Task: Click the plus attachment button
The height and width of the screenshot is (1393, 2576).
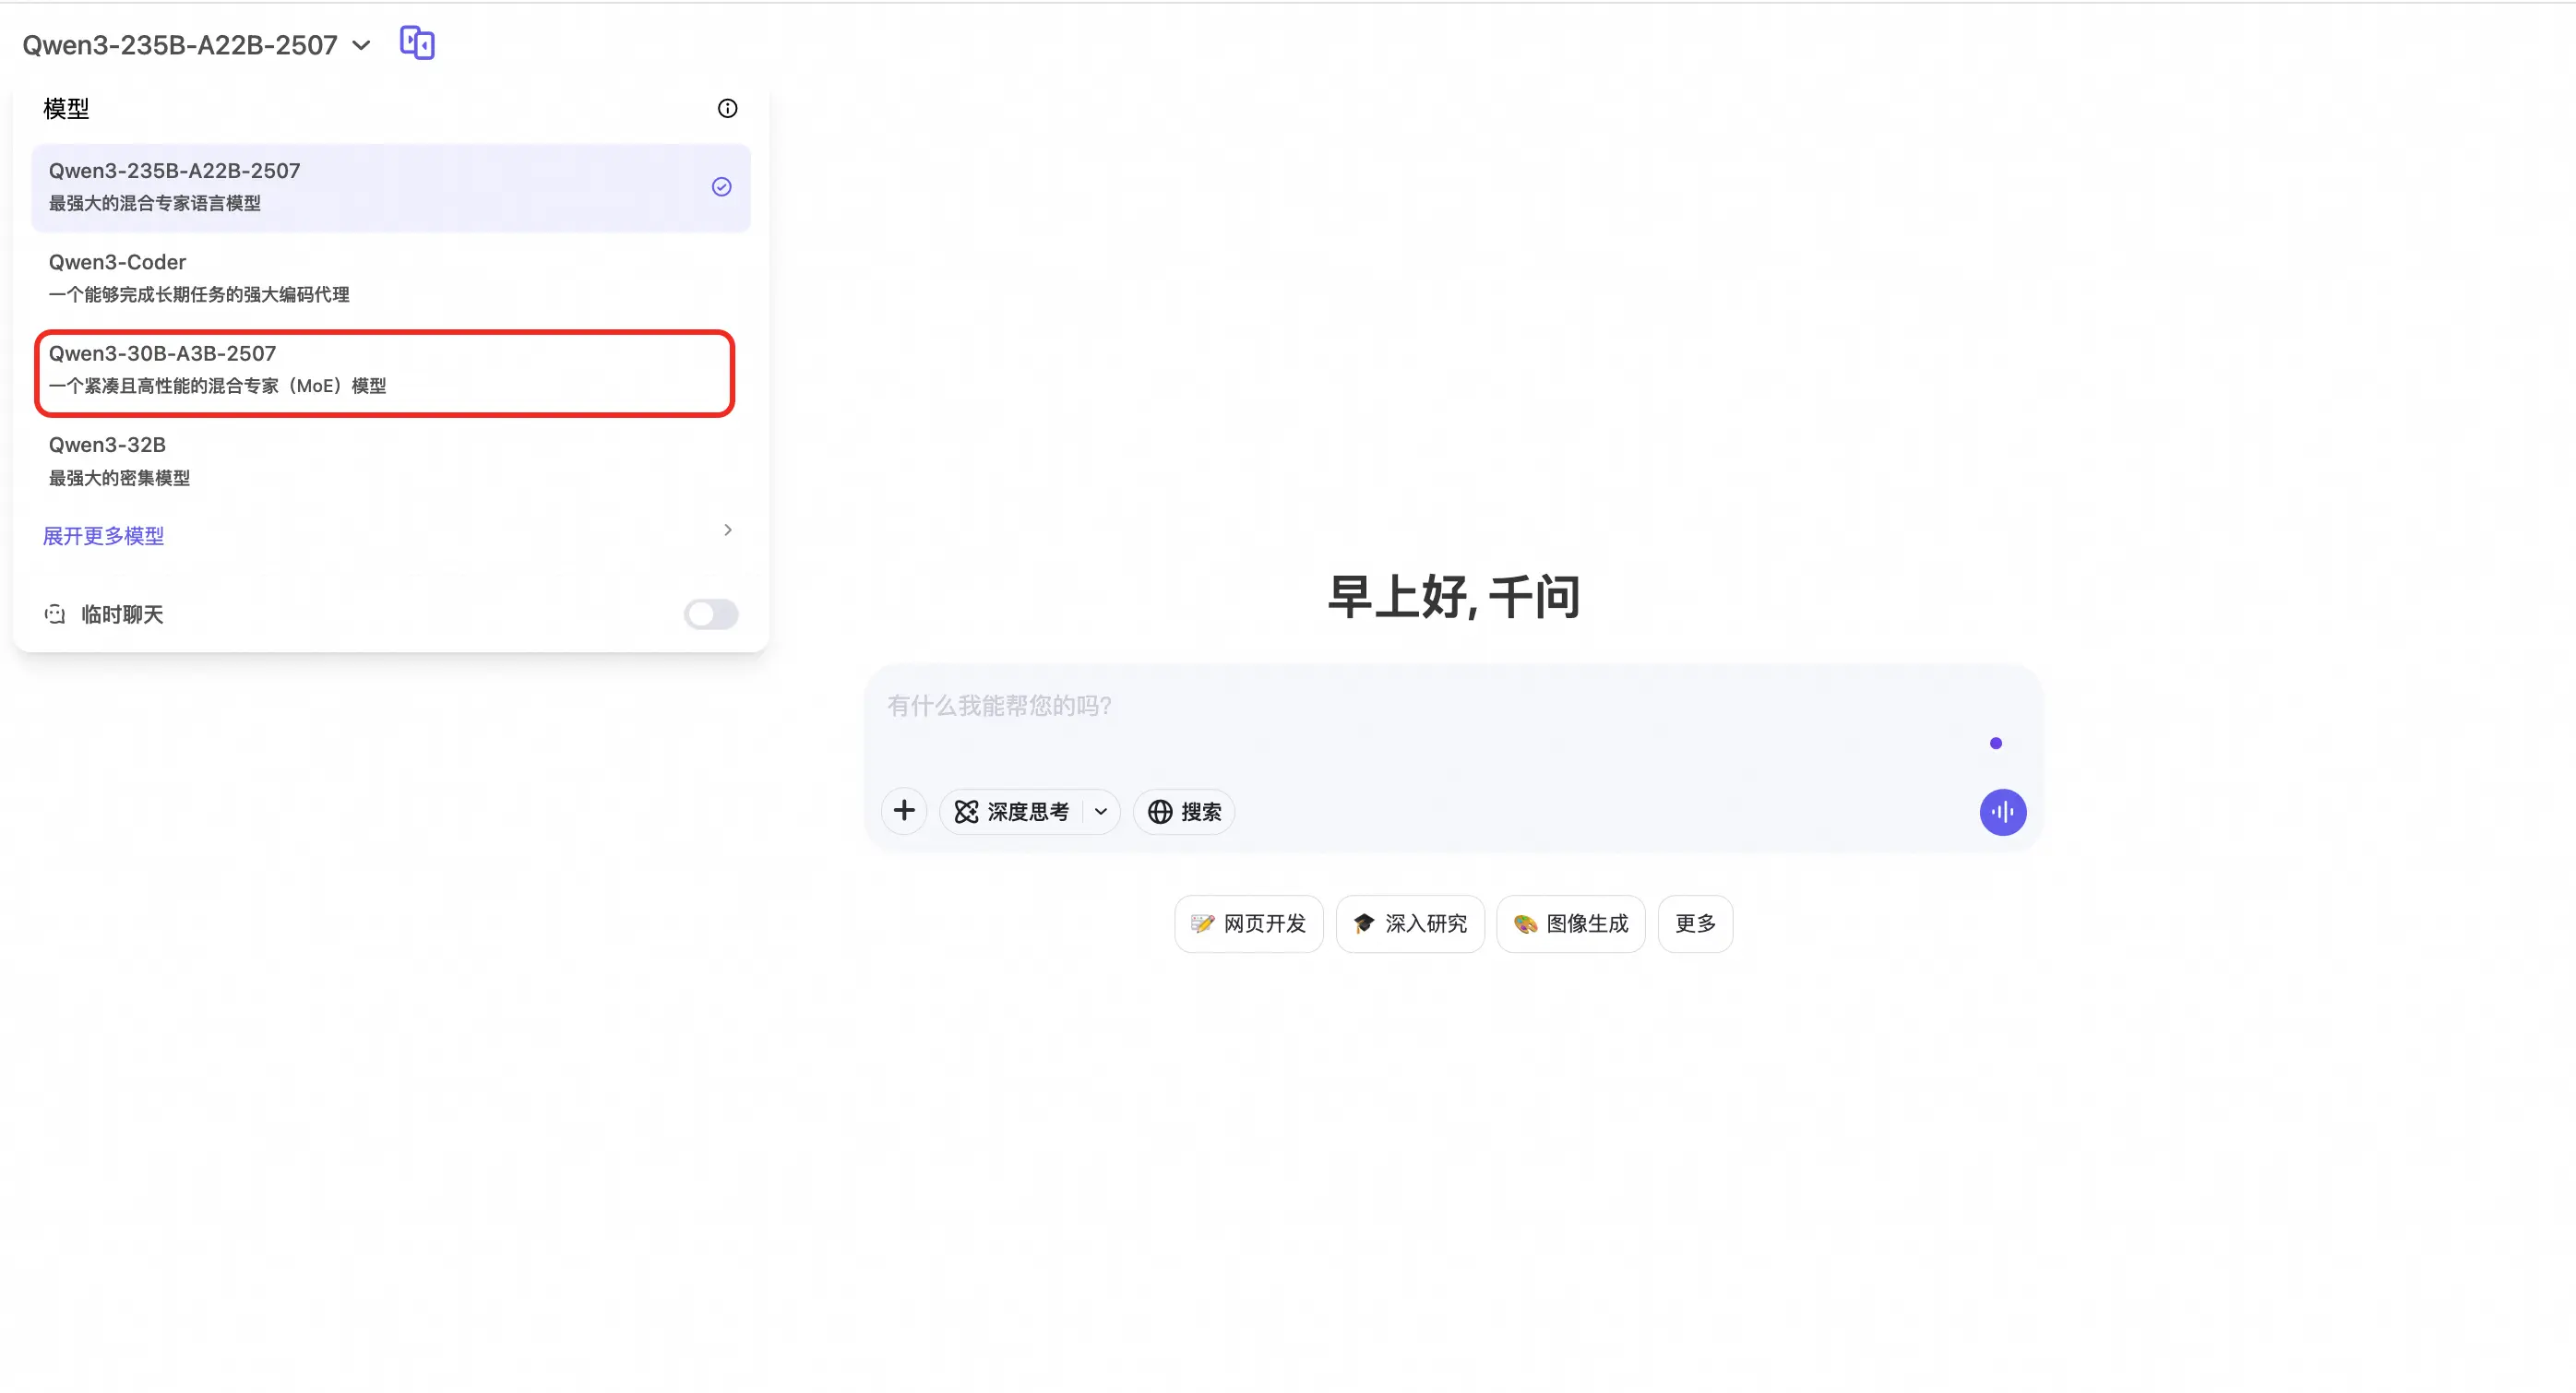Action: (904, 811)
